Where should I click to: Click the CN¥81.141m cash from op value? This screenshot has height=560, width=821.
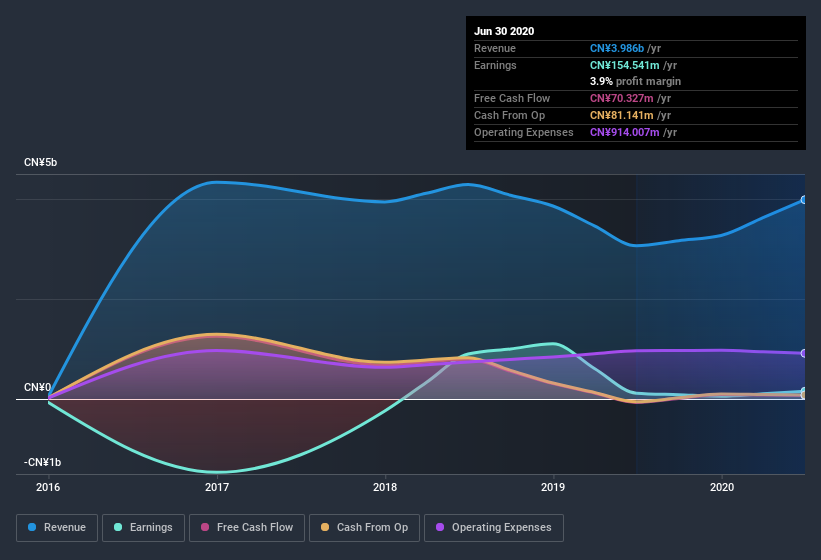(x=622, y=115)
